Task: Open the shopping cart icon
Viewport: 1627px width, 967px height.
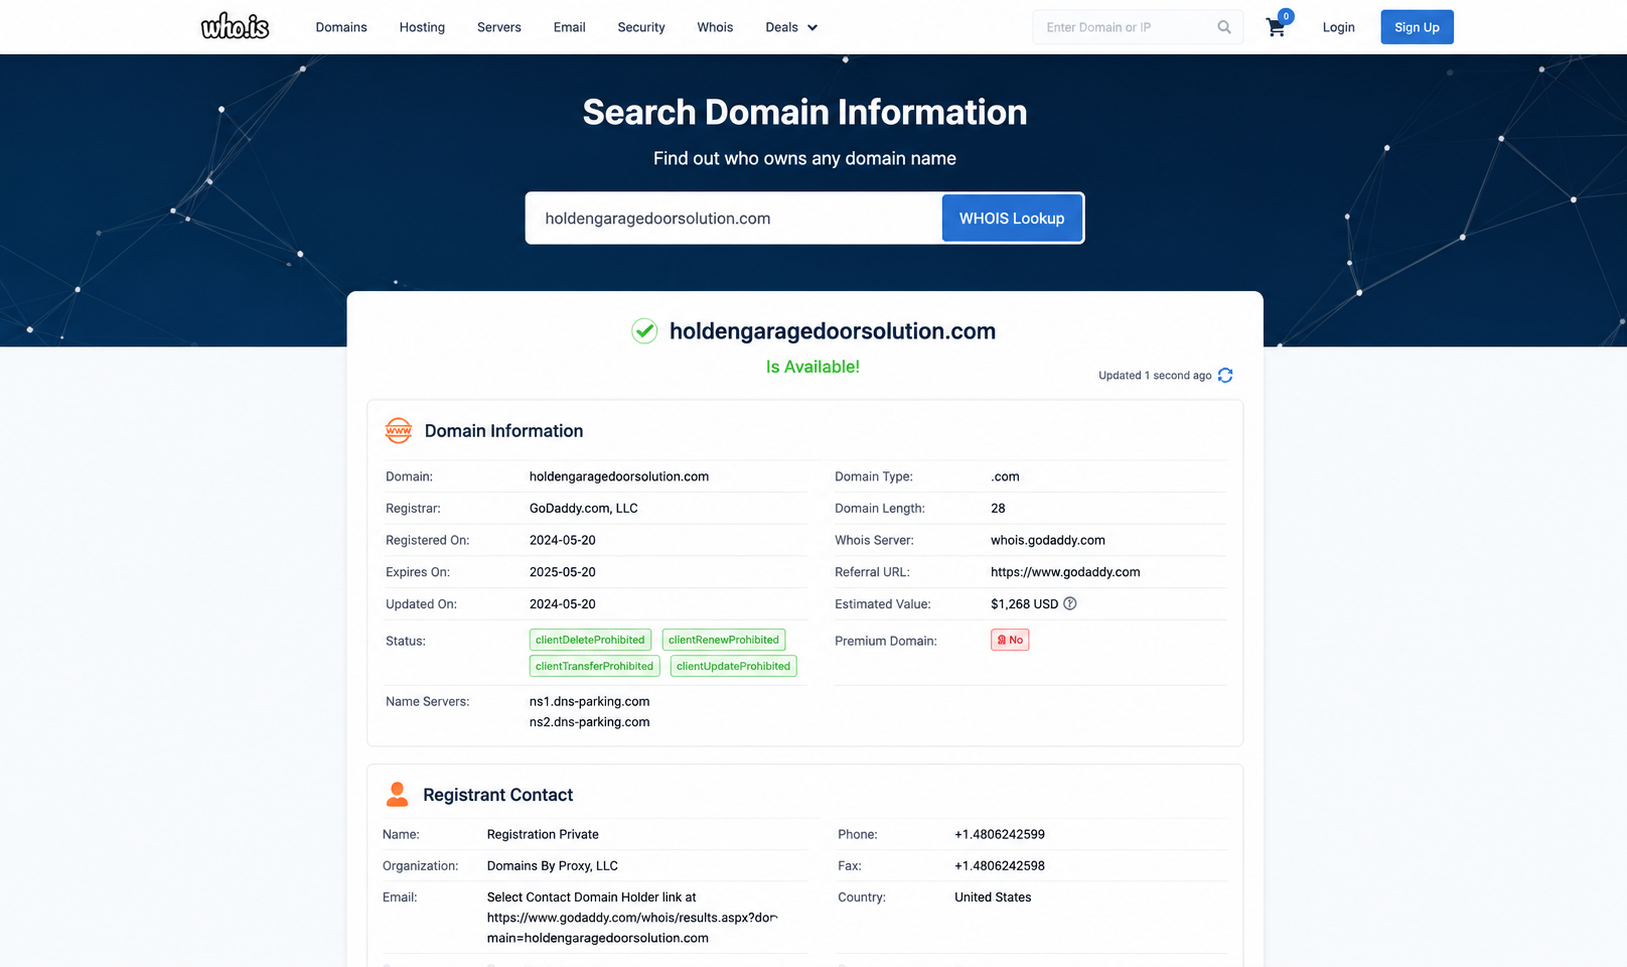Action: click(x=1276, y=27)
